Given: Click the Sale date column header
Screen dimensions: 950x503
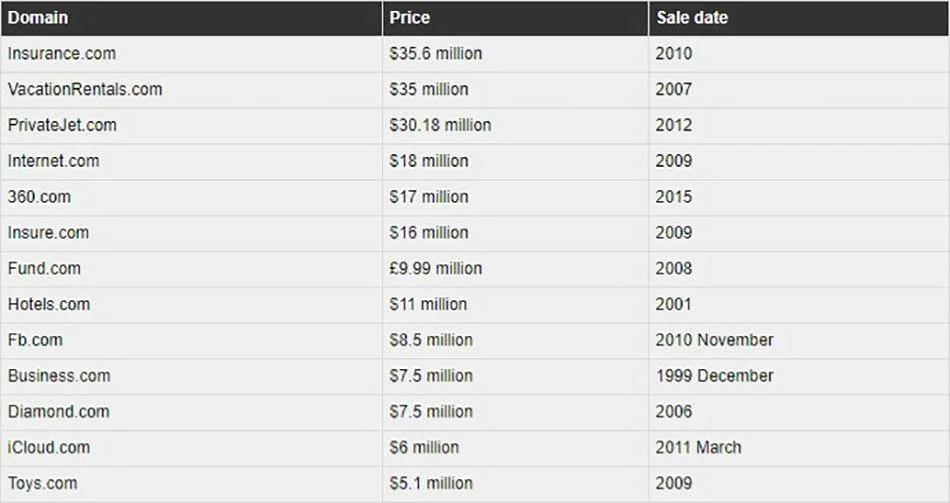Looking at the screenshot, I should coord(692,18).
